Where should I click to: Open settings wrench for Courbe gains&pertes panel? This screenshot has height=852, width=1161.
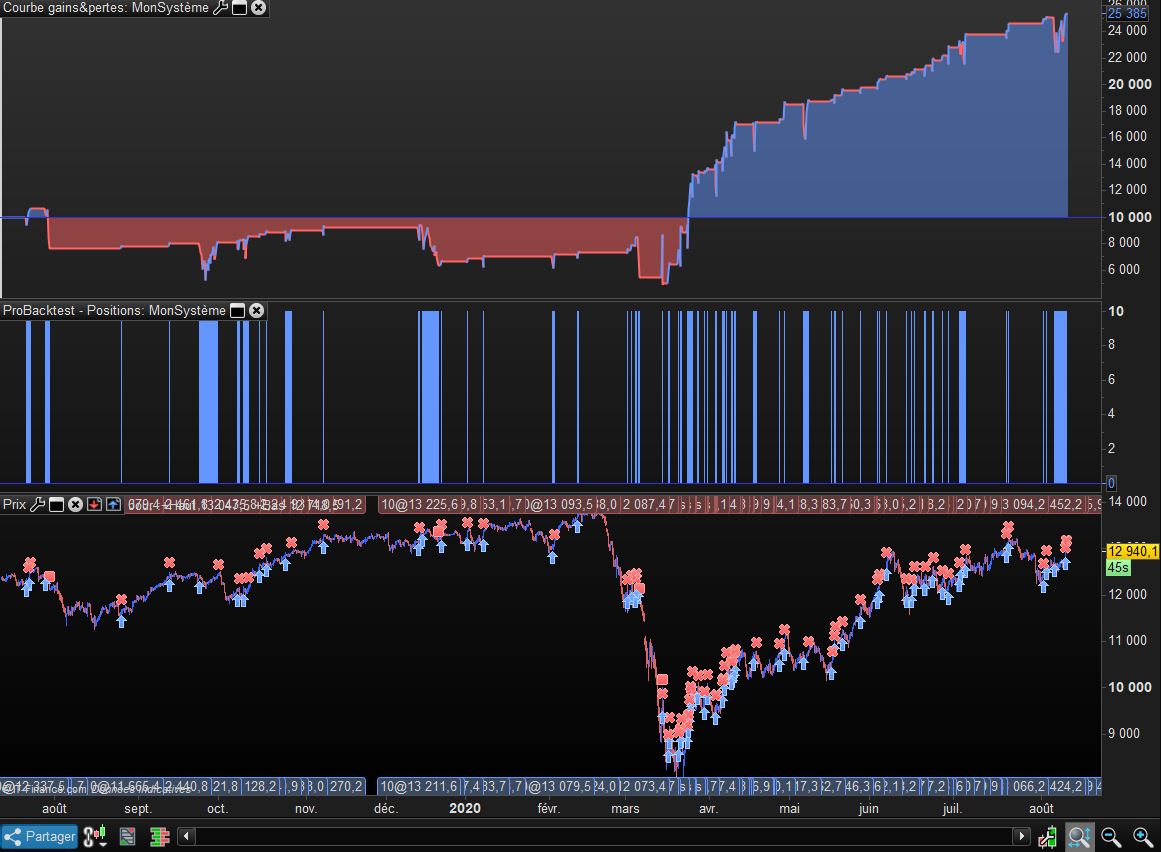pyautogui.click(x=221, y=8)
